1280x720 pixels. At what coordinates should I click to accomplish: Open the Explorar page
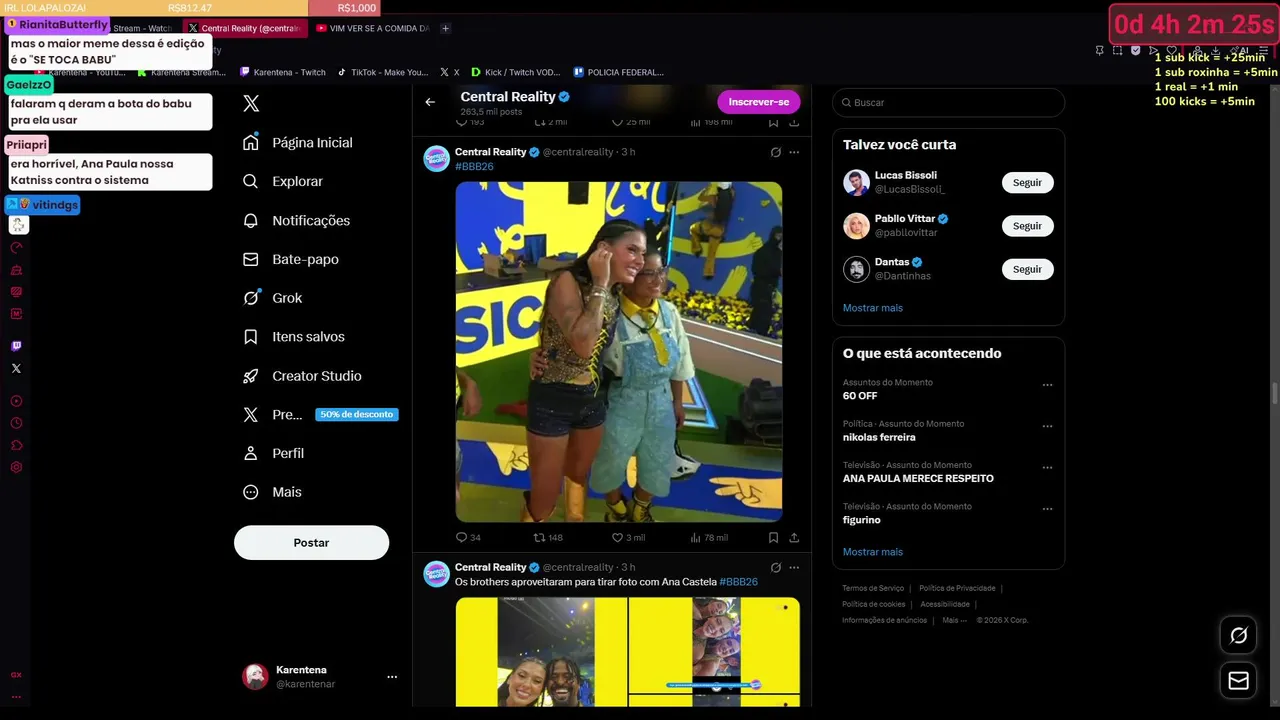283,181
